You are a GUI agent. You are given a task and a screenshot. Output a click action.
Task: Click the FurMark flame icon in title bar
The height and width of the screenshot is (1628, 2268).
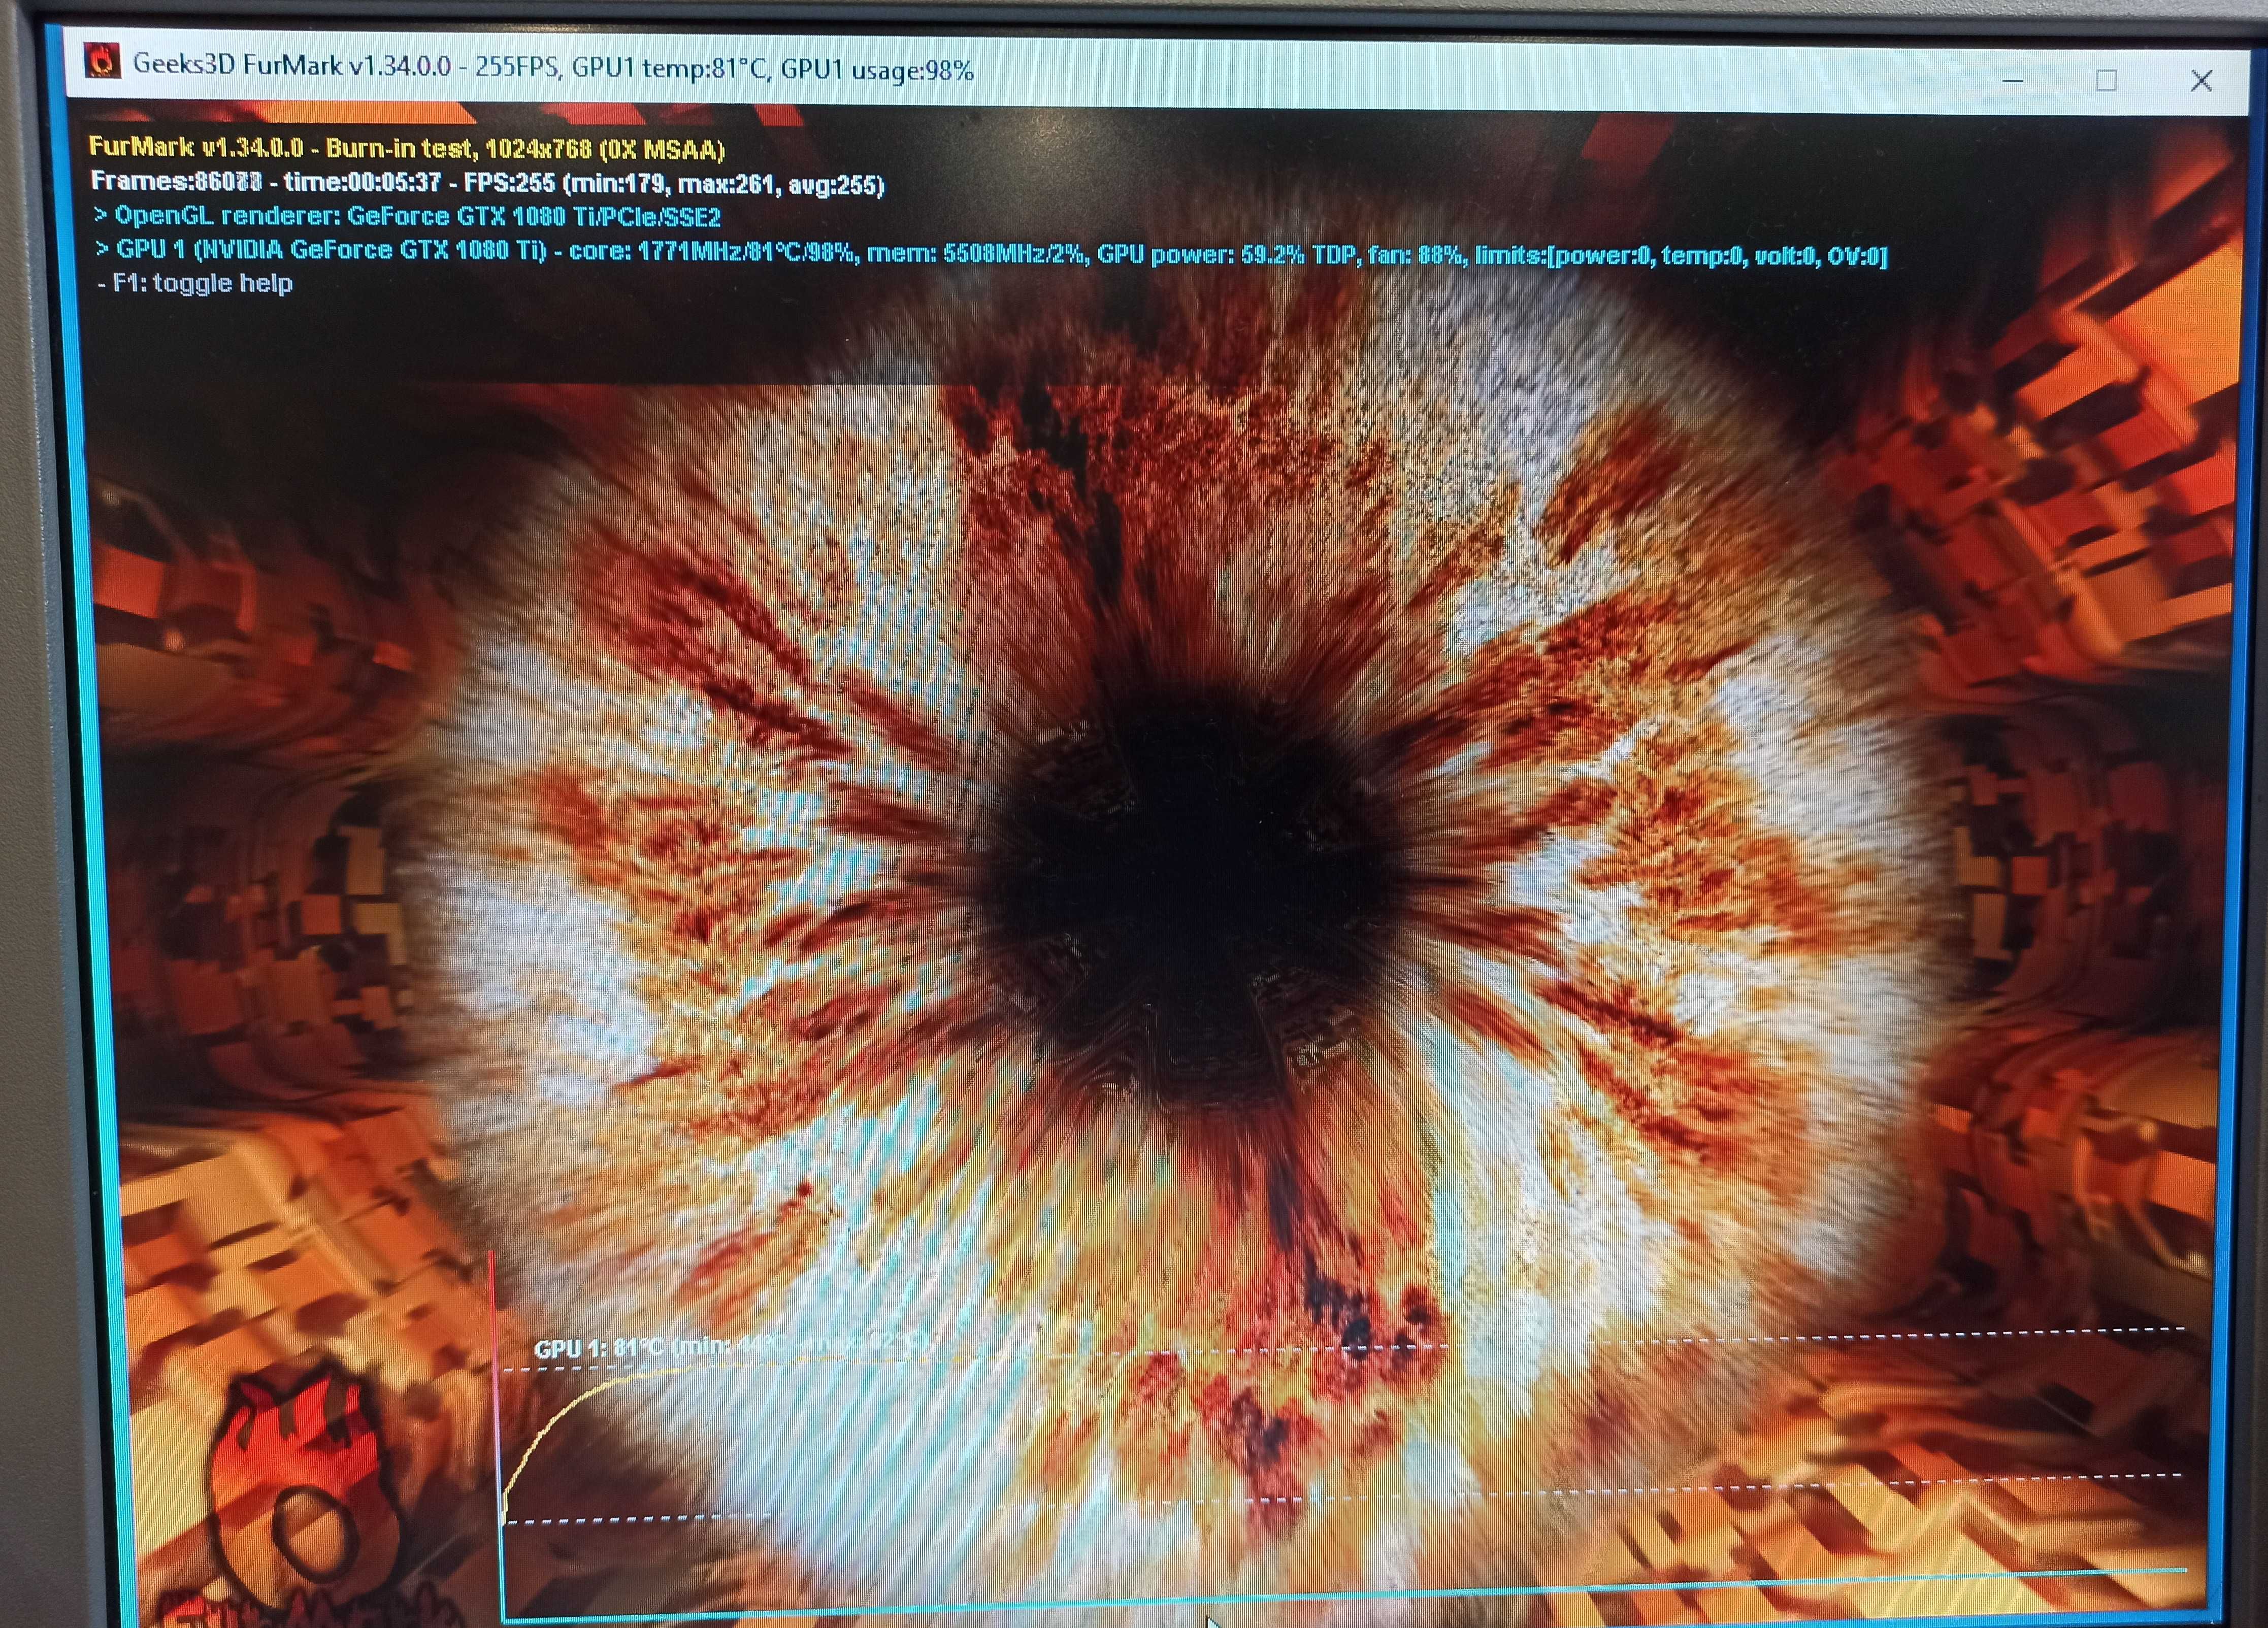click(x=101, y=60)
